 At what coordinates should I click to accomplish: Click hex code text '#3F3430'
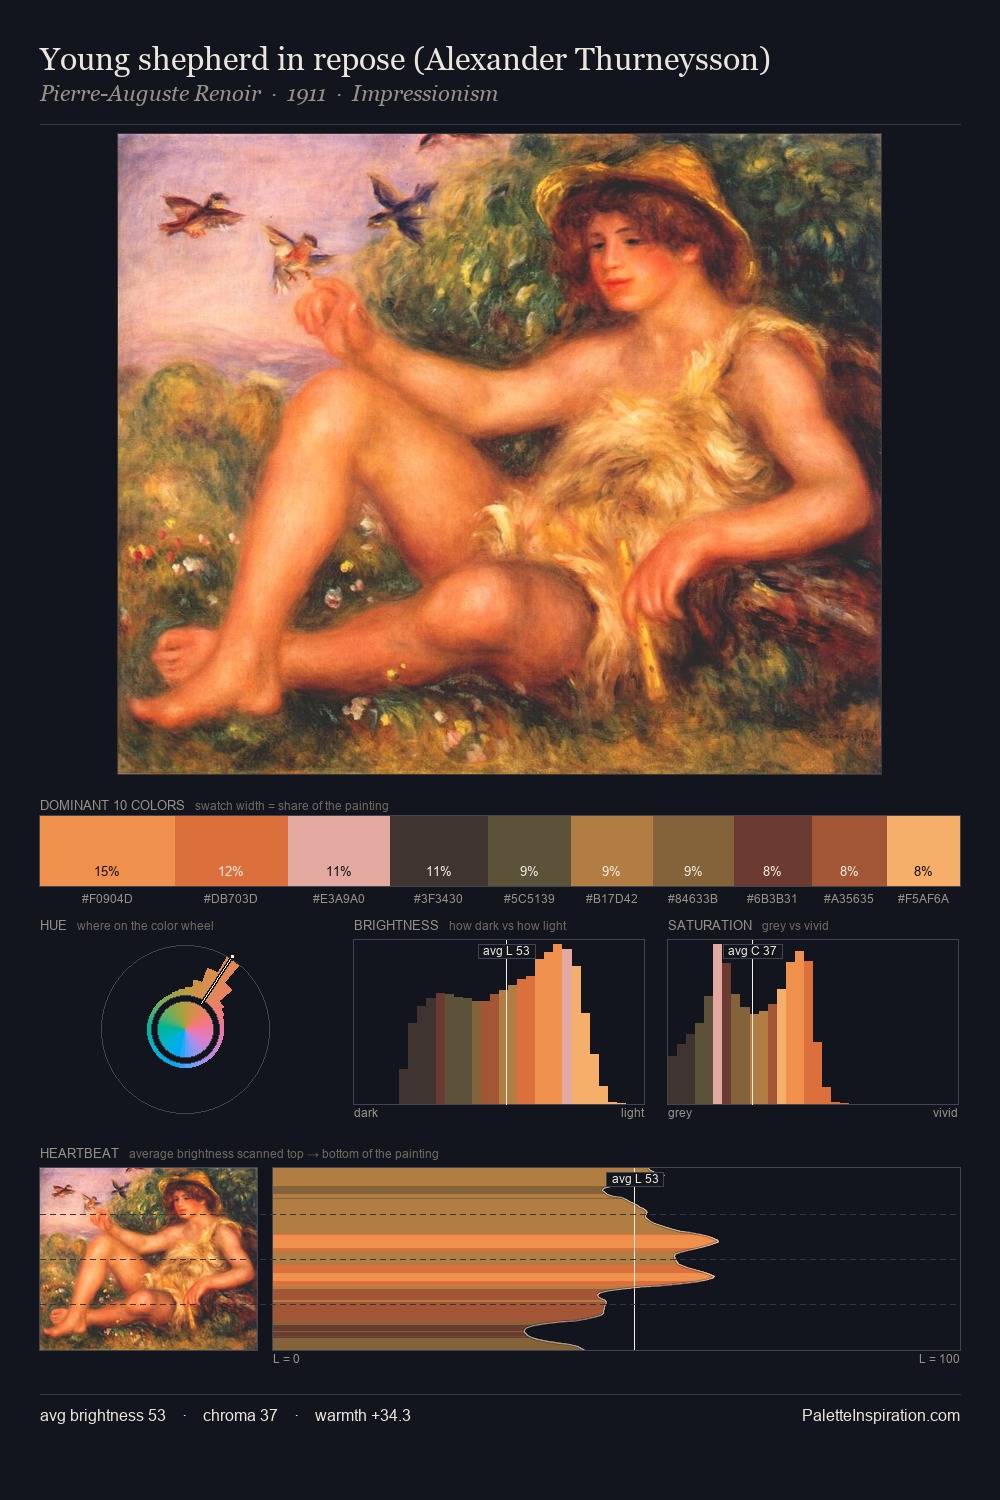pos(439,899)
